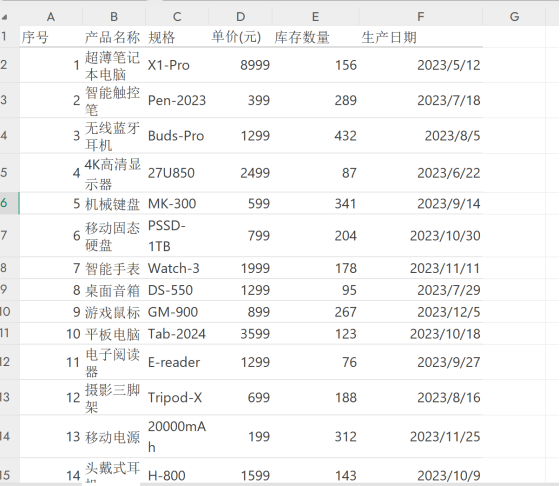Select the 机械键盘 product cell
The image size is (560, 486).
pos(114,204)
